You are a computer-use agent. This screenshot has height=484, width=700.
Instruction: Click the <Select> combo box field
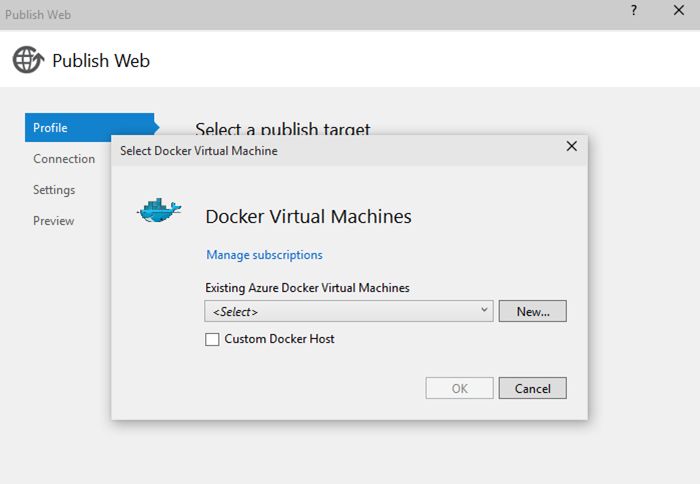point(340,311)
